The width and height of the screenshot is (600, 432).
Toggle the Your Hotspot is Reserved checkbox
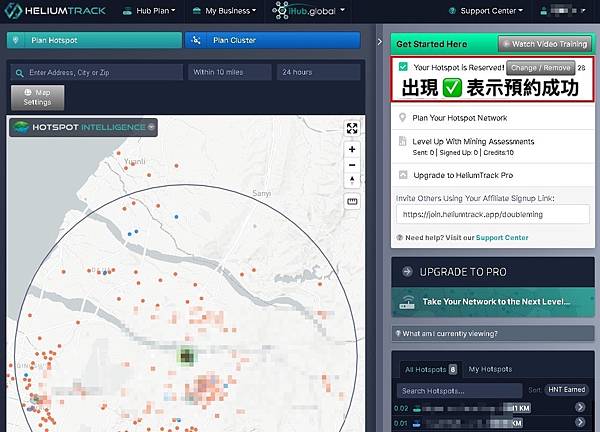click(x=403, y=67)
